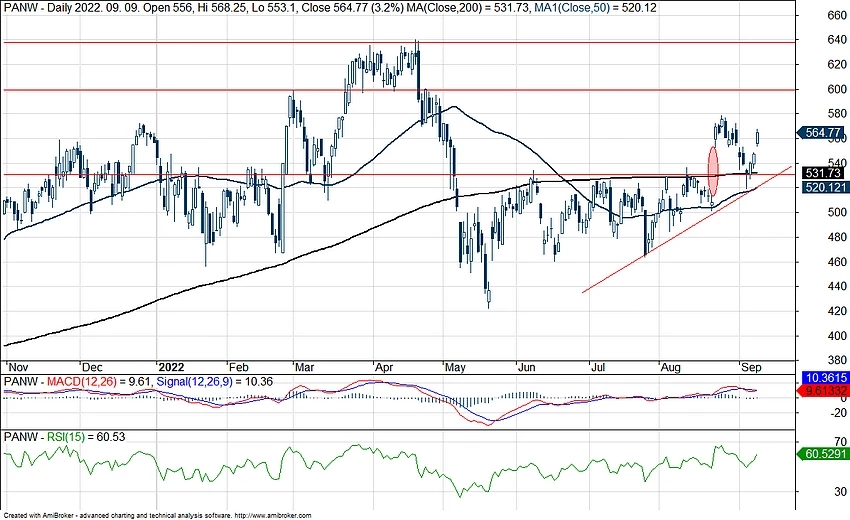Click the red 9.61332 MACD value label
The image size is (850, 520).
click(x=825, y=390)
